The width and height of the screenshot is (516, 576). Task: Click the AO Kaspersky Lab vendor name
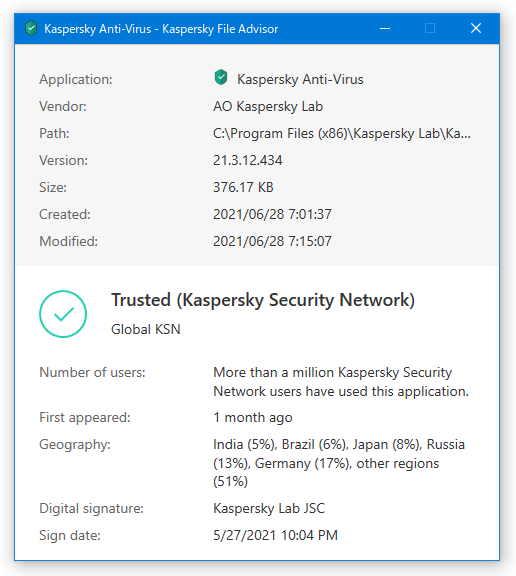[268, 107]
